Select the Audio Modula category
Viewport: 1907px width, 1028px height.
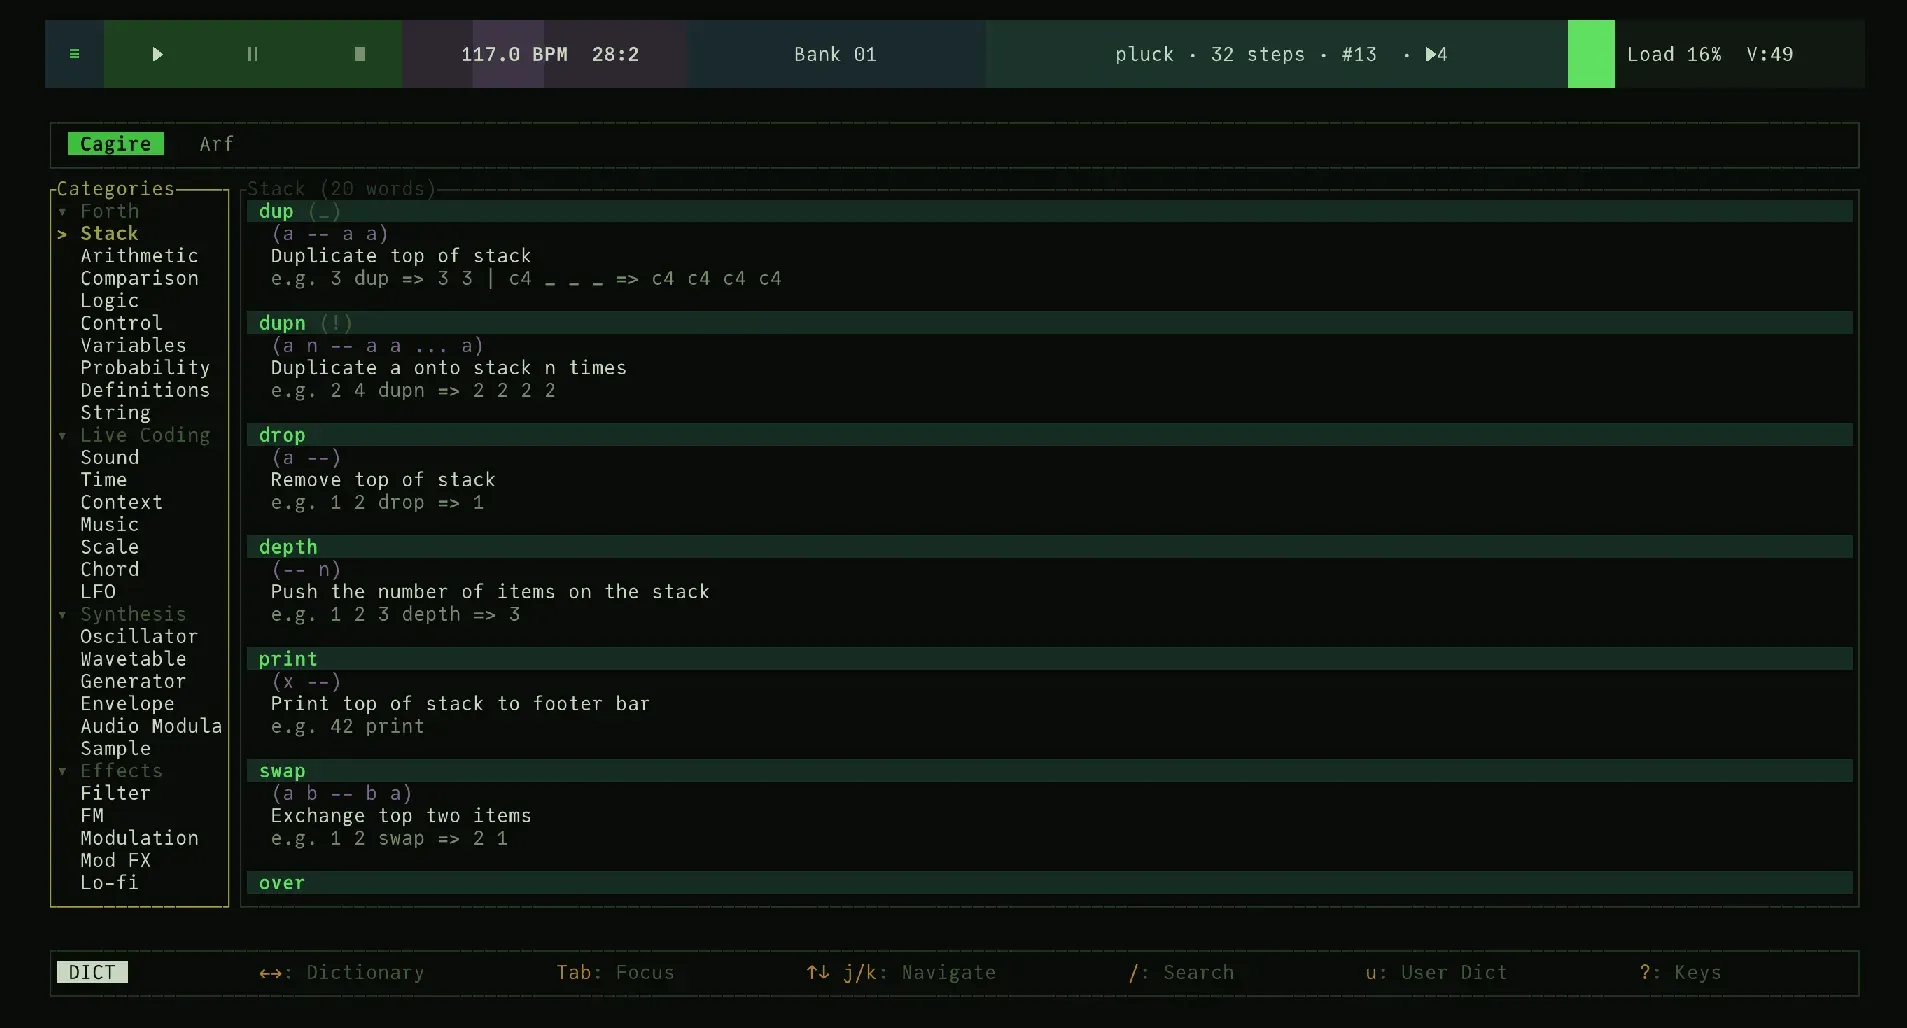click(x=151, y=726)
